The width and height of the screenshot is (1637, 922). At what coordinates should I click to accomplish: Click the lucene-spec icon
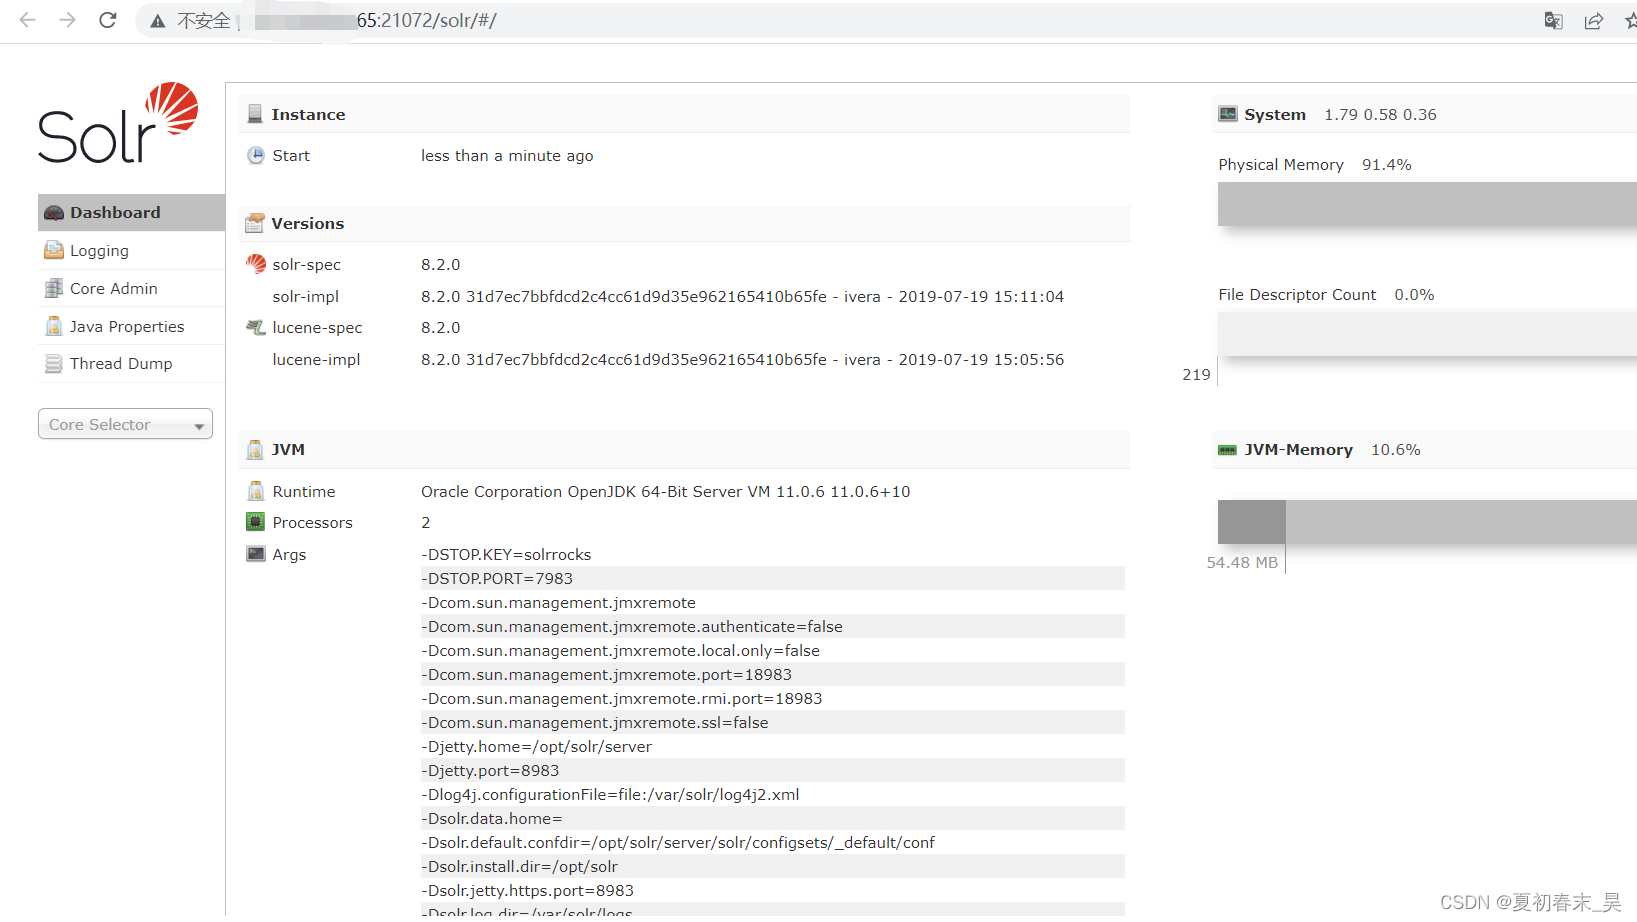[256, 327]
